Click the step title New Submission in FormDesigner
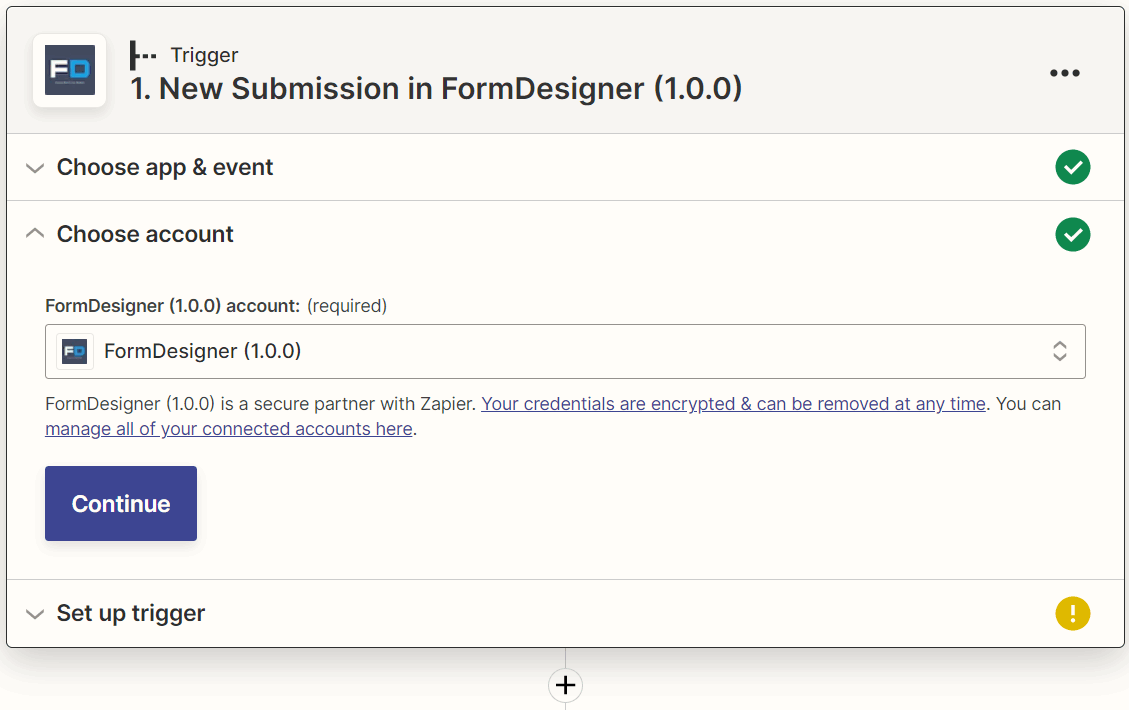The height and width of the screenshot is (710, 1129). pos(435,88)
